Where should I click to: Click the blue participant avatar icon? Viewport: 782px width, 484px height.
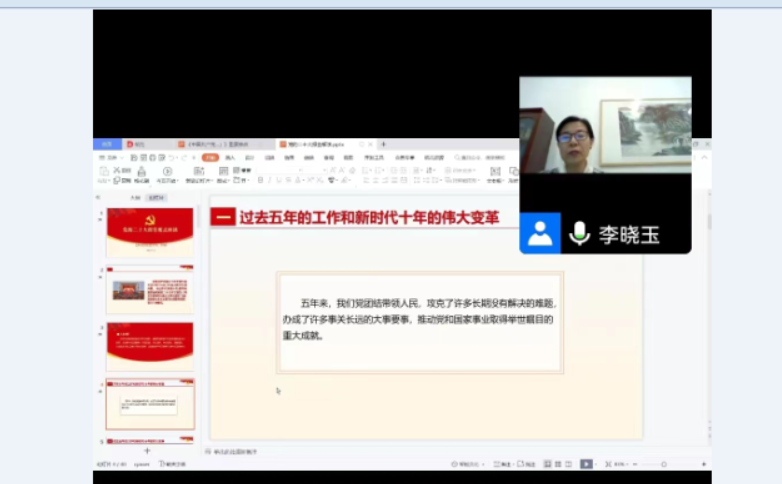click(540, 234)
